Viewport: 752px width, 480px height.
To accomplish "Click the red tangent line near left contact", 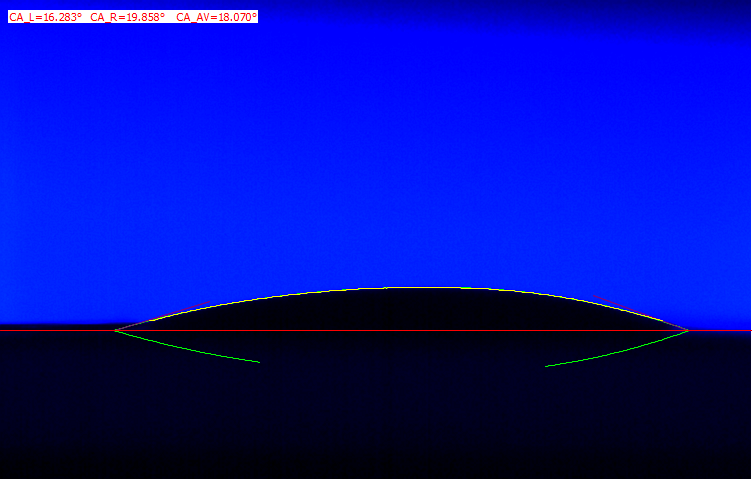I will click(x=140, y=323).
